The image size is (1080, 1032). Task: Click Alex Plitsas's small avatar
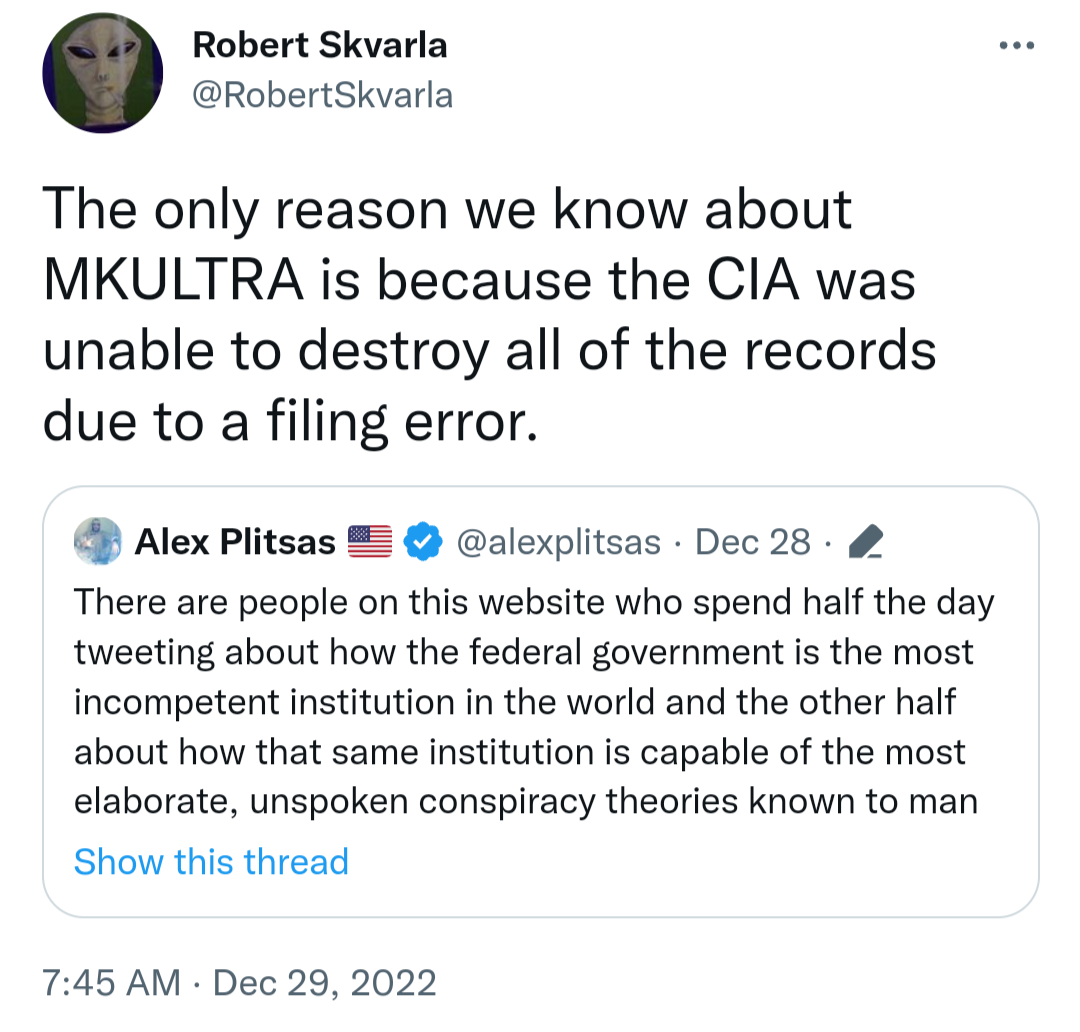coord(98,541)
